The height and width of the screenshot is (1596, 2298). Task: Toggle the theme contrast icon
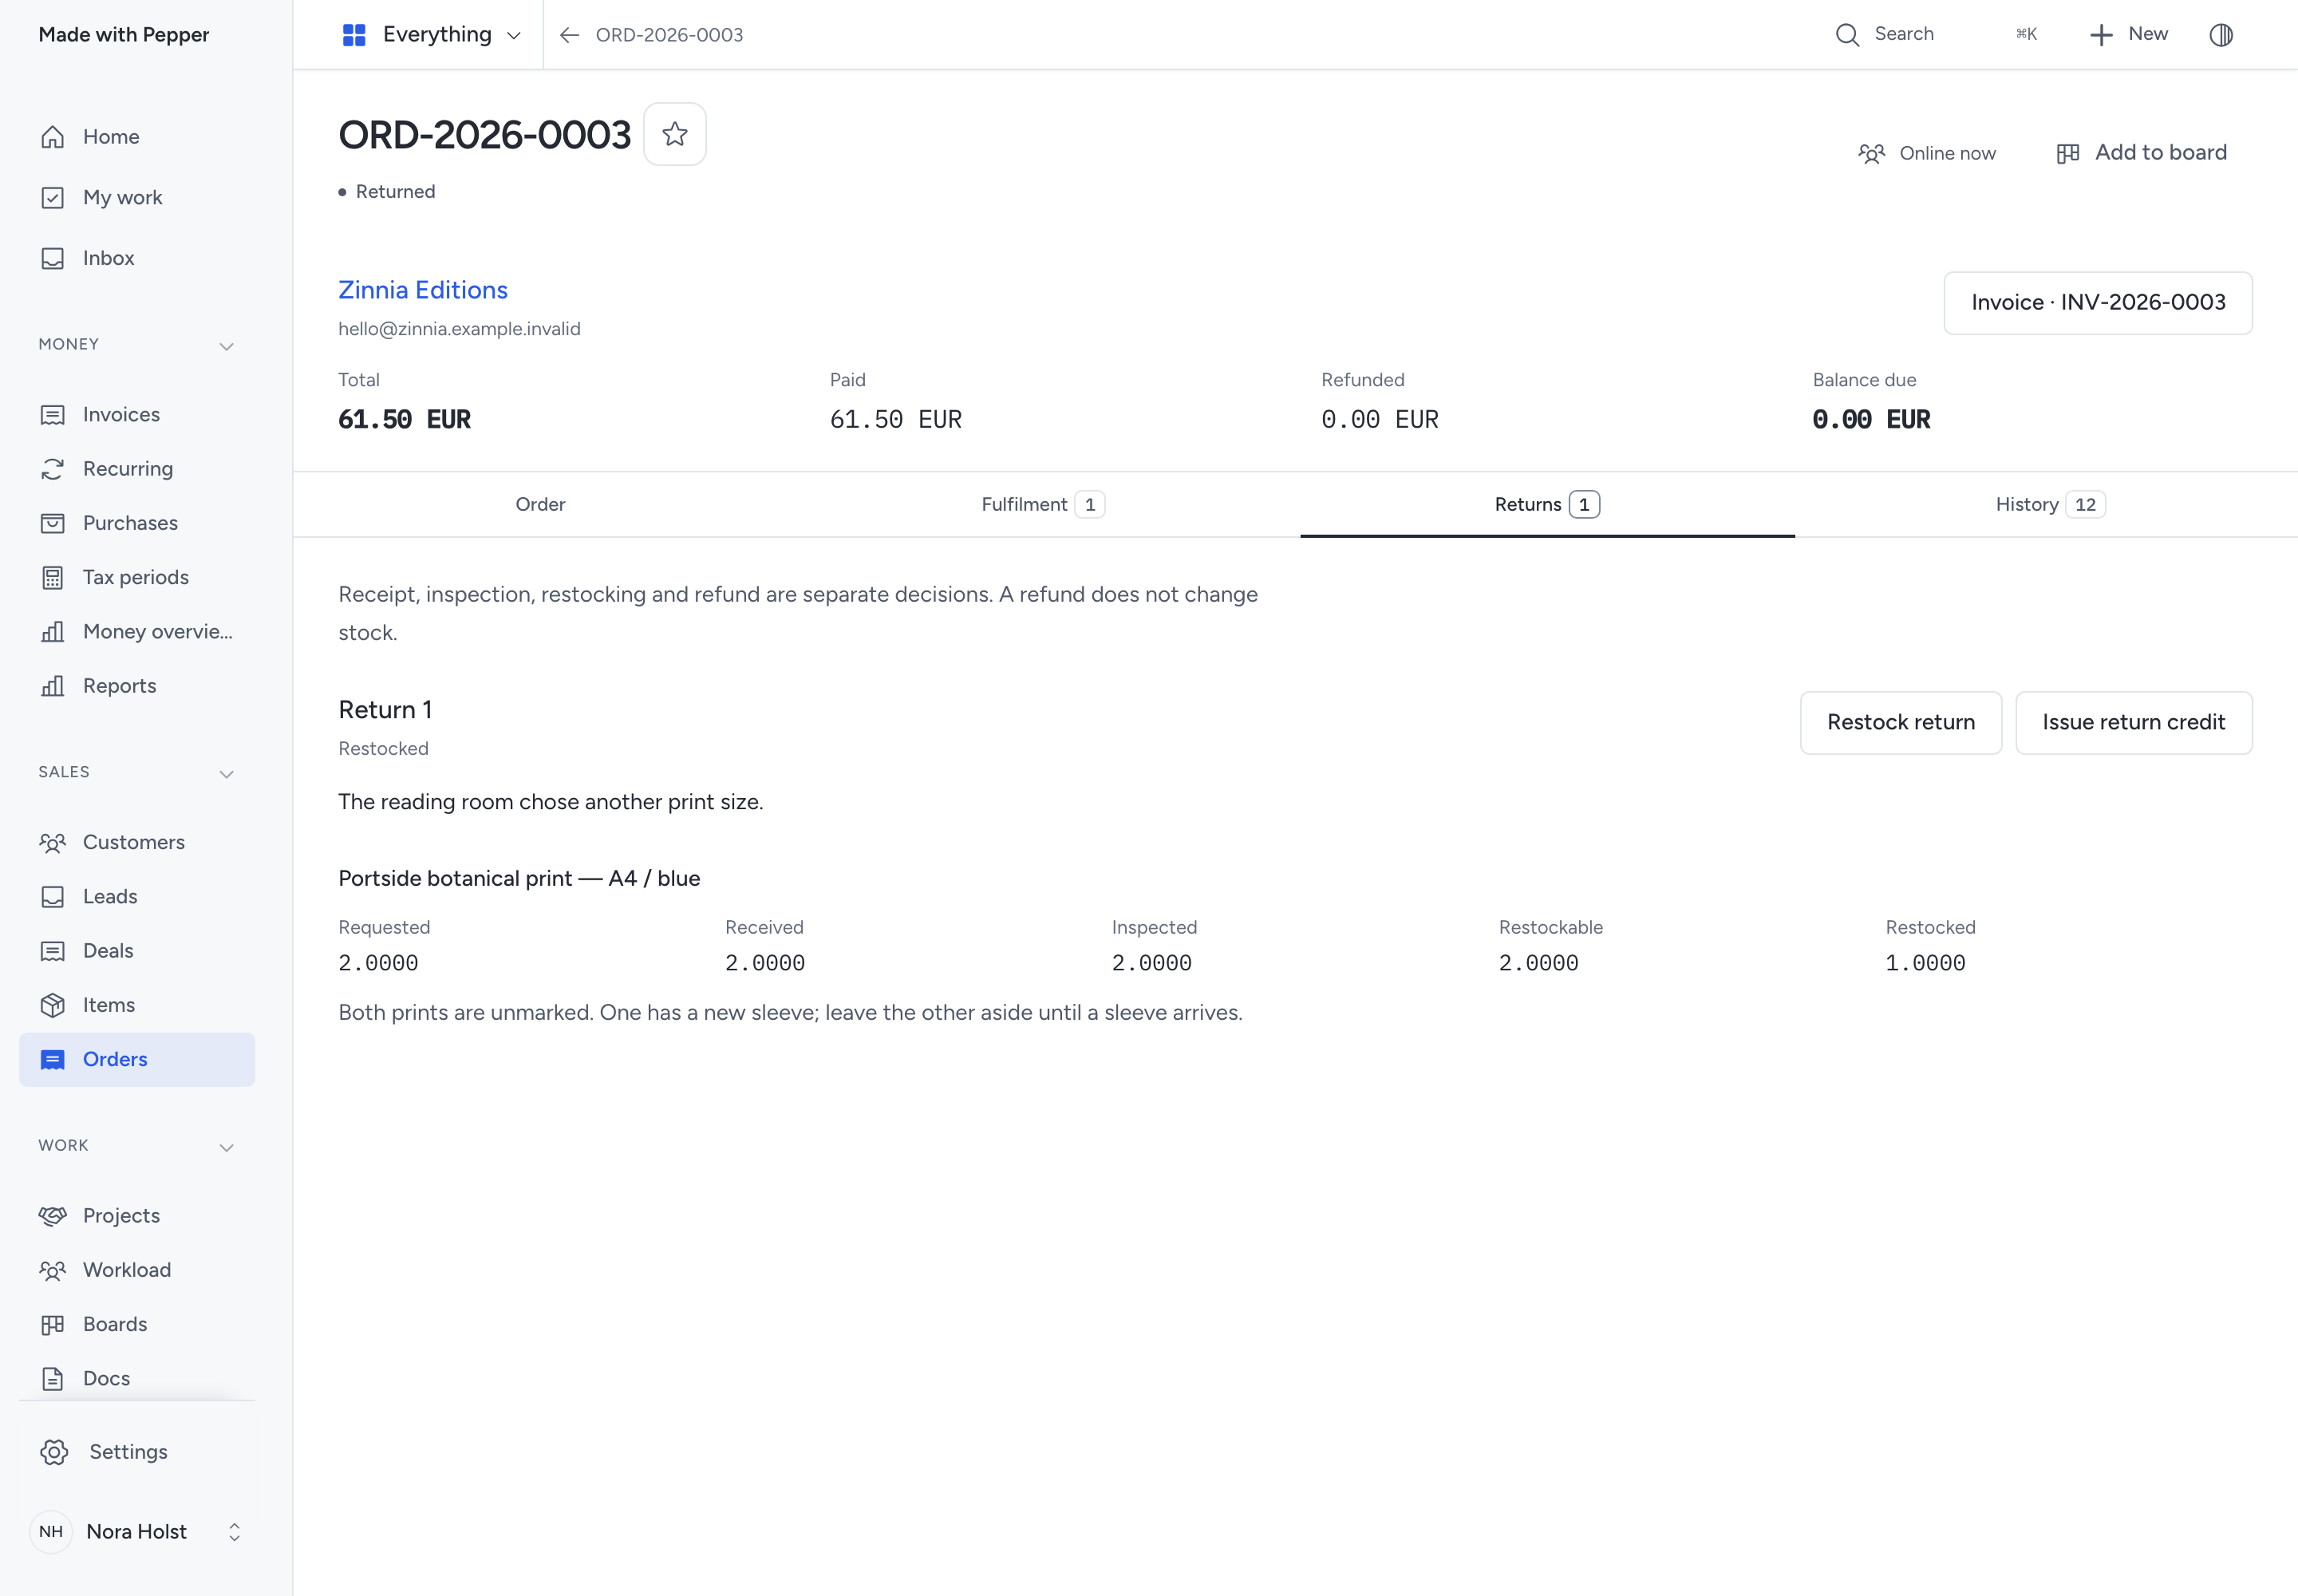coord(2221,35)
